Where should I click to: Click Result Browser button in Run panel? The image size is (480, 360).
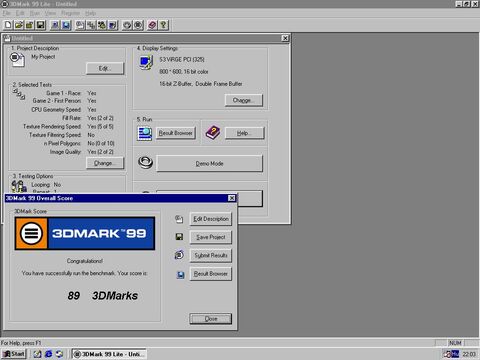(x=176, y=133)
